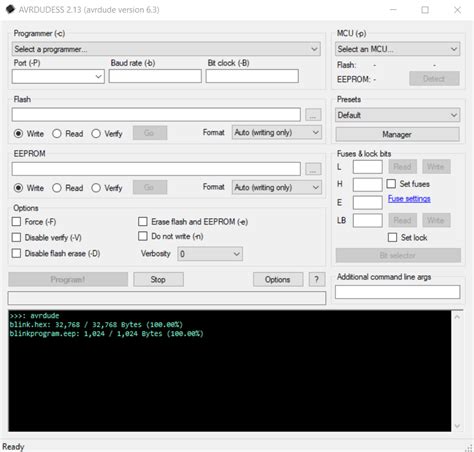Open the Flash Format dropdown

point(277,133)
